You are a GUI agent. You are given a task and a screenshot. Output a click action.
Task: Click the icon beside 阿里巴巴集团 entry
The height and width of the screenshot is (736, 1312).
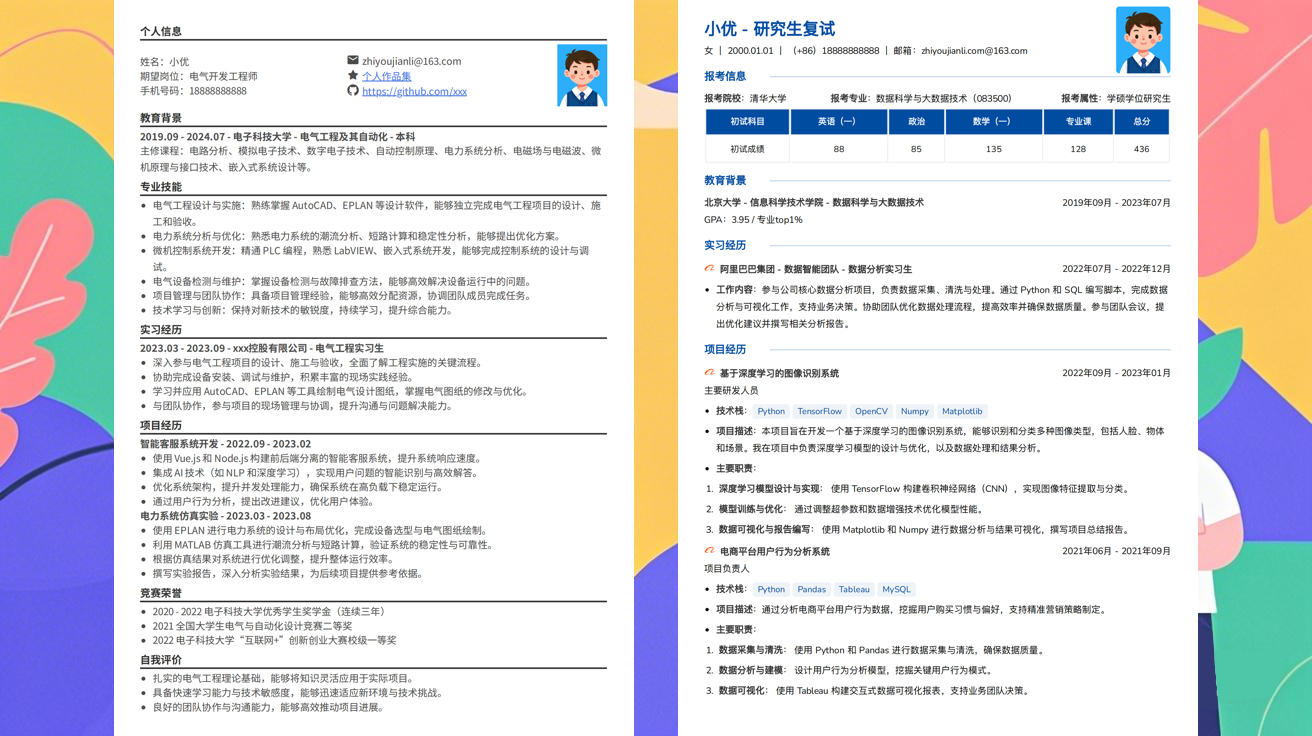pyautogui.click(x=710, y=269)
